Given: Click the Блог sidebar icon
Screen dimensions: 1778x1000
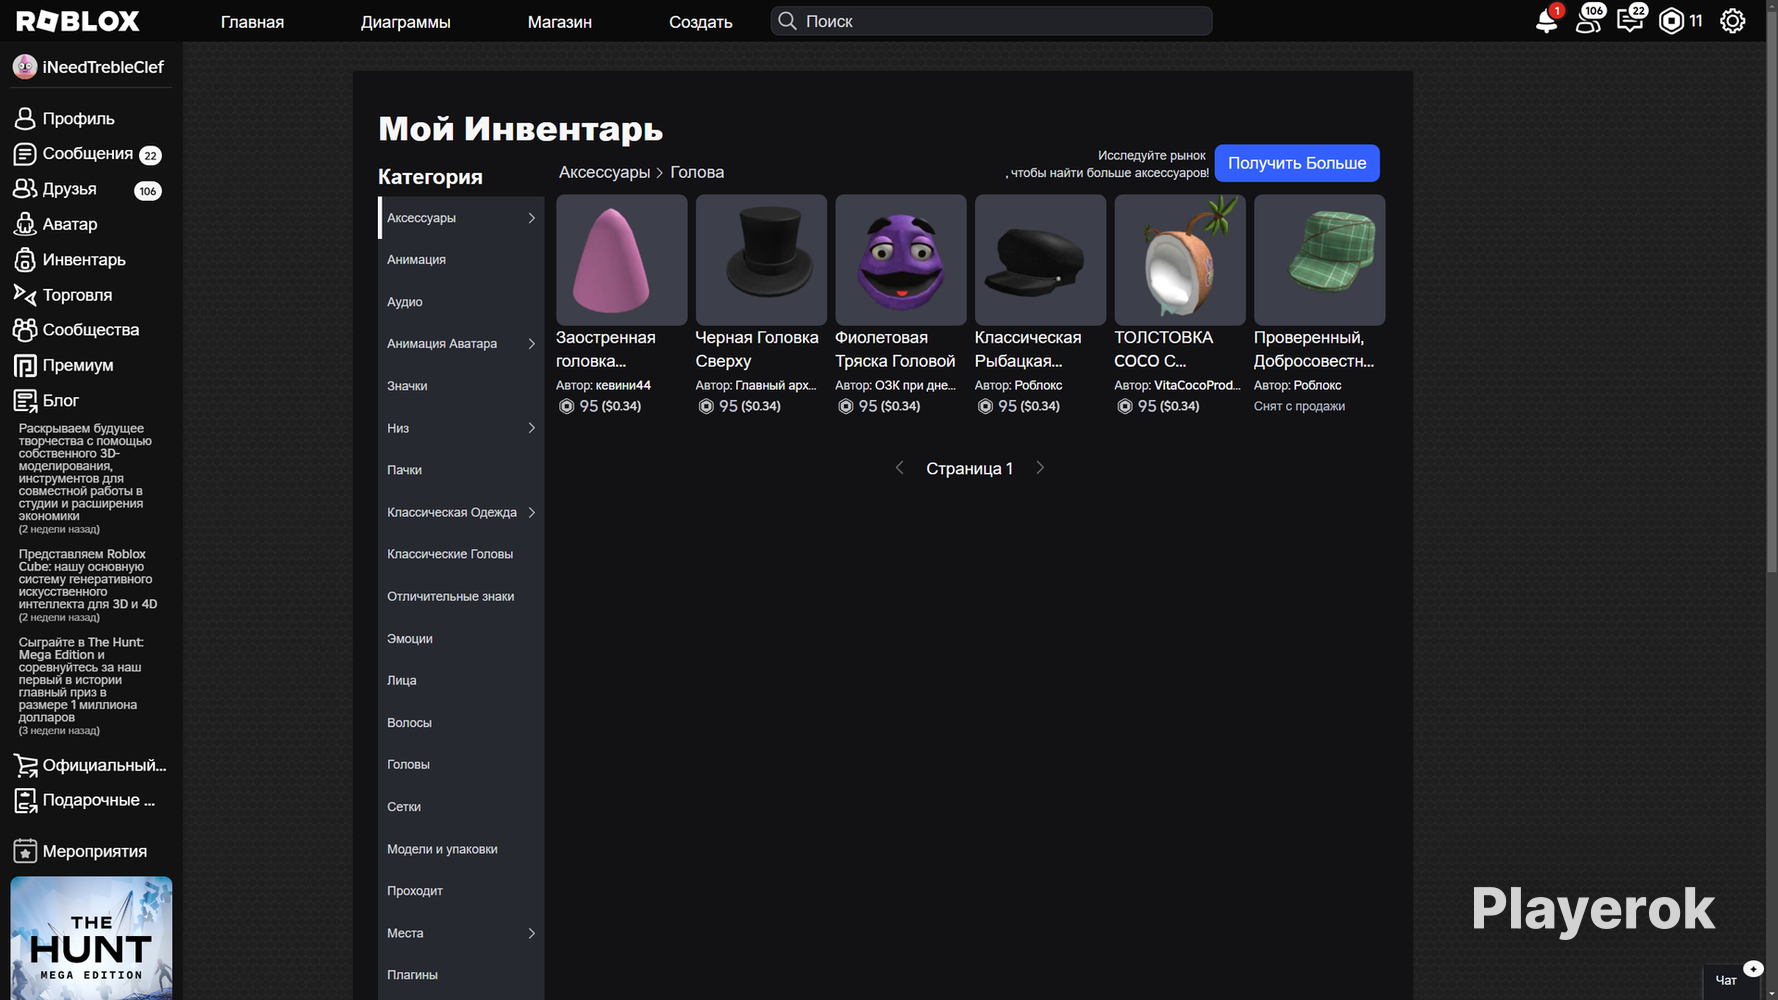Looking at the screenshot, I should point(25,400).
